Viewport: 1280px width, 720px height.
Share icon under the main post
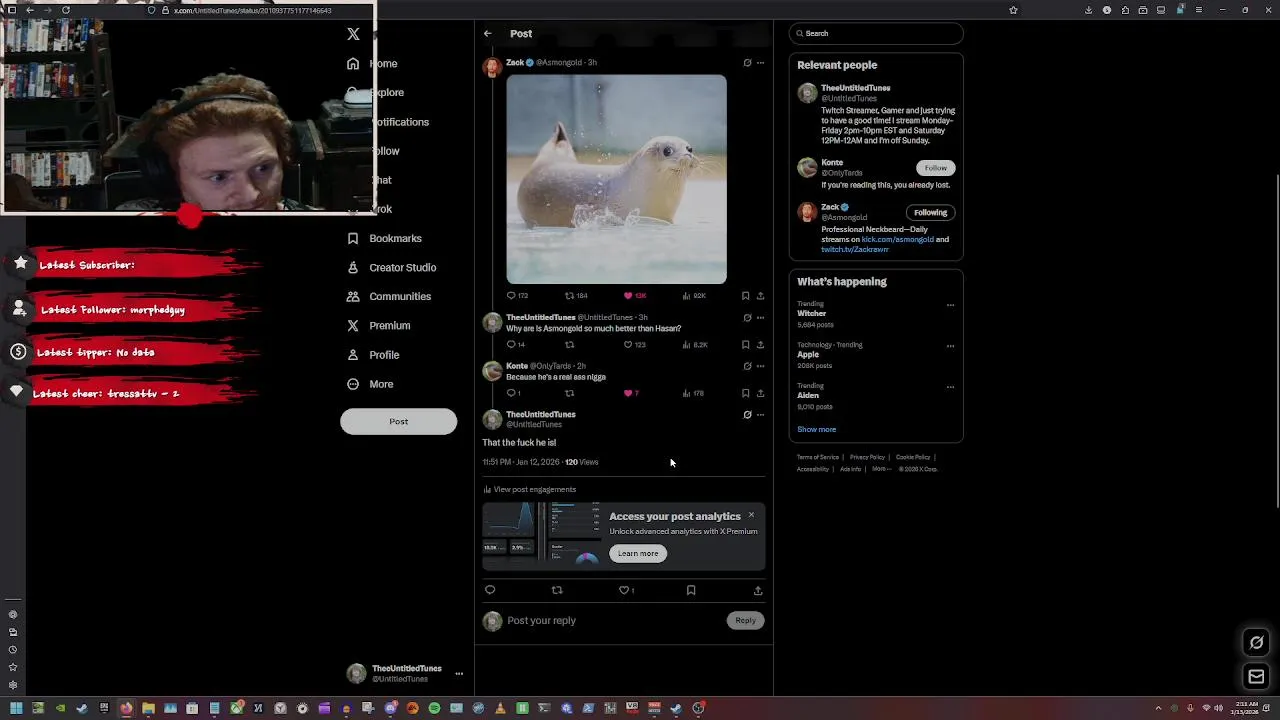758,591
